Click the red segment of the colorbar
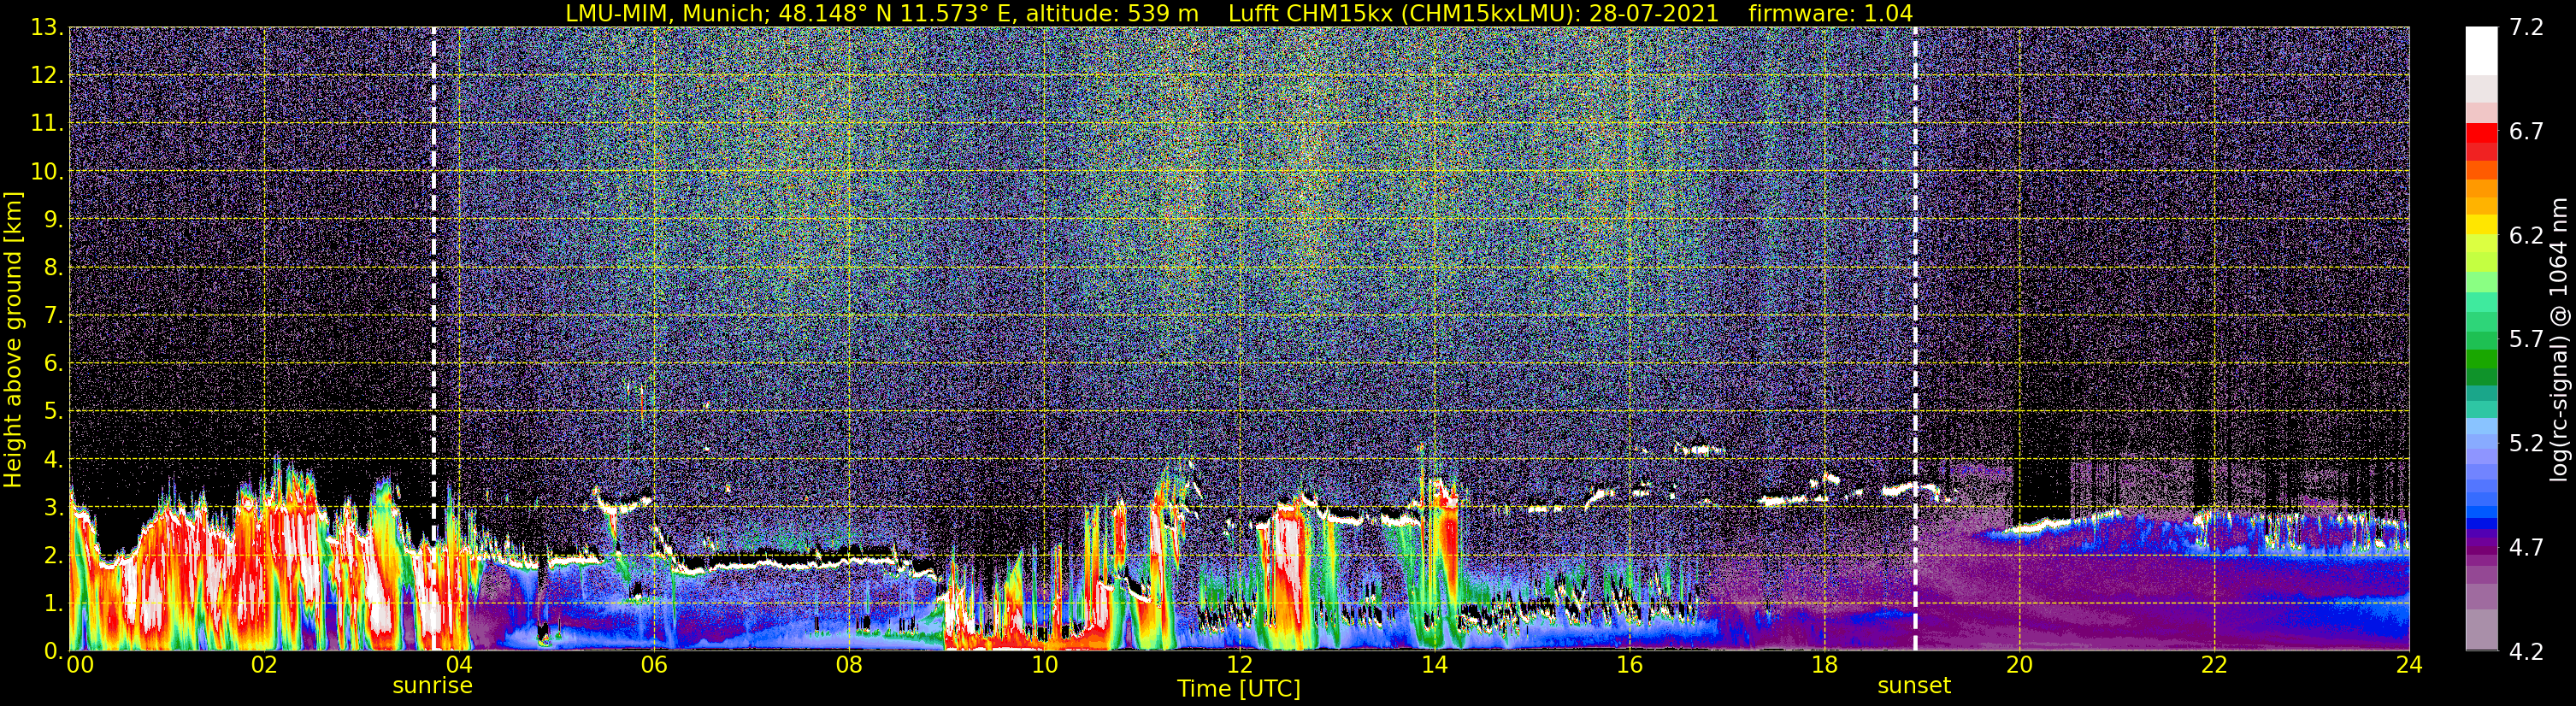 pyautogui.click(x=2482, y=132)
